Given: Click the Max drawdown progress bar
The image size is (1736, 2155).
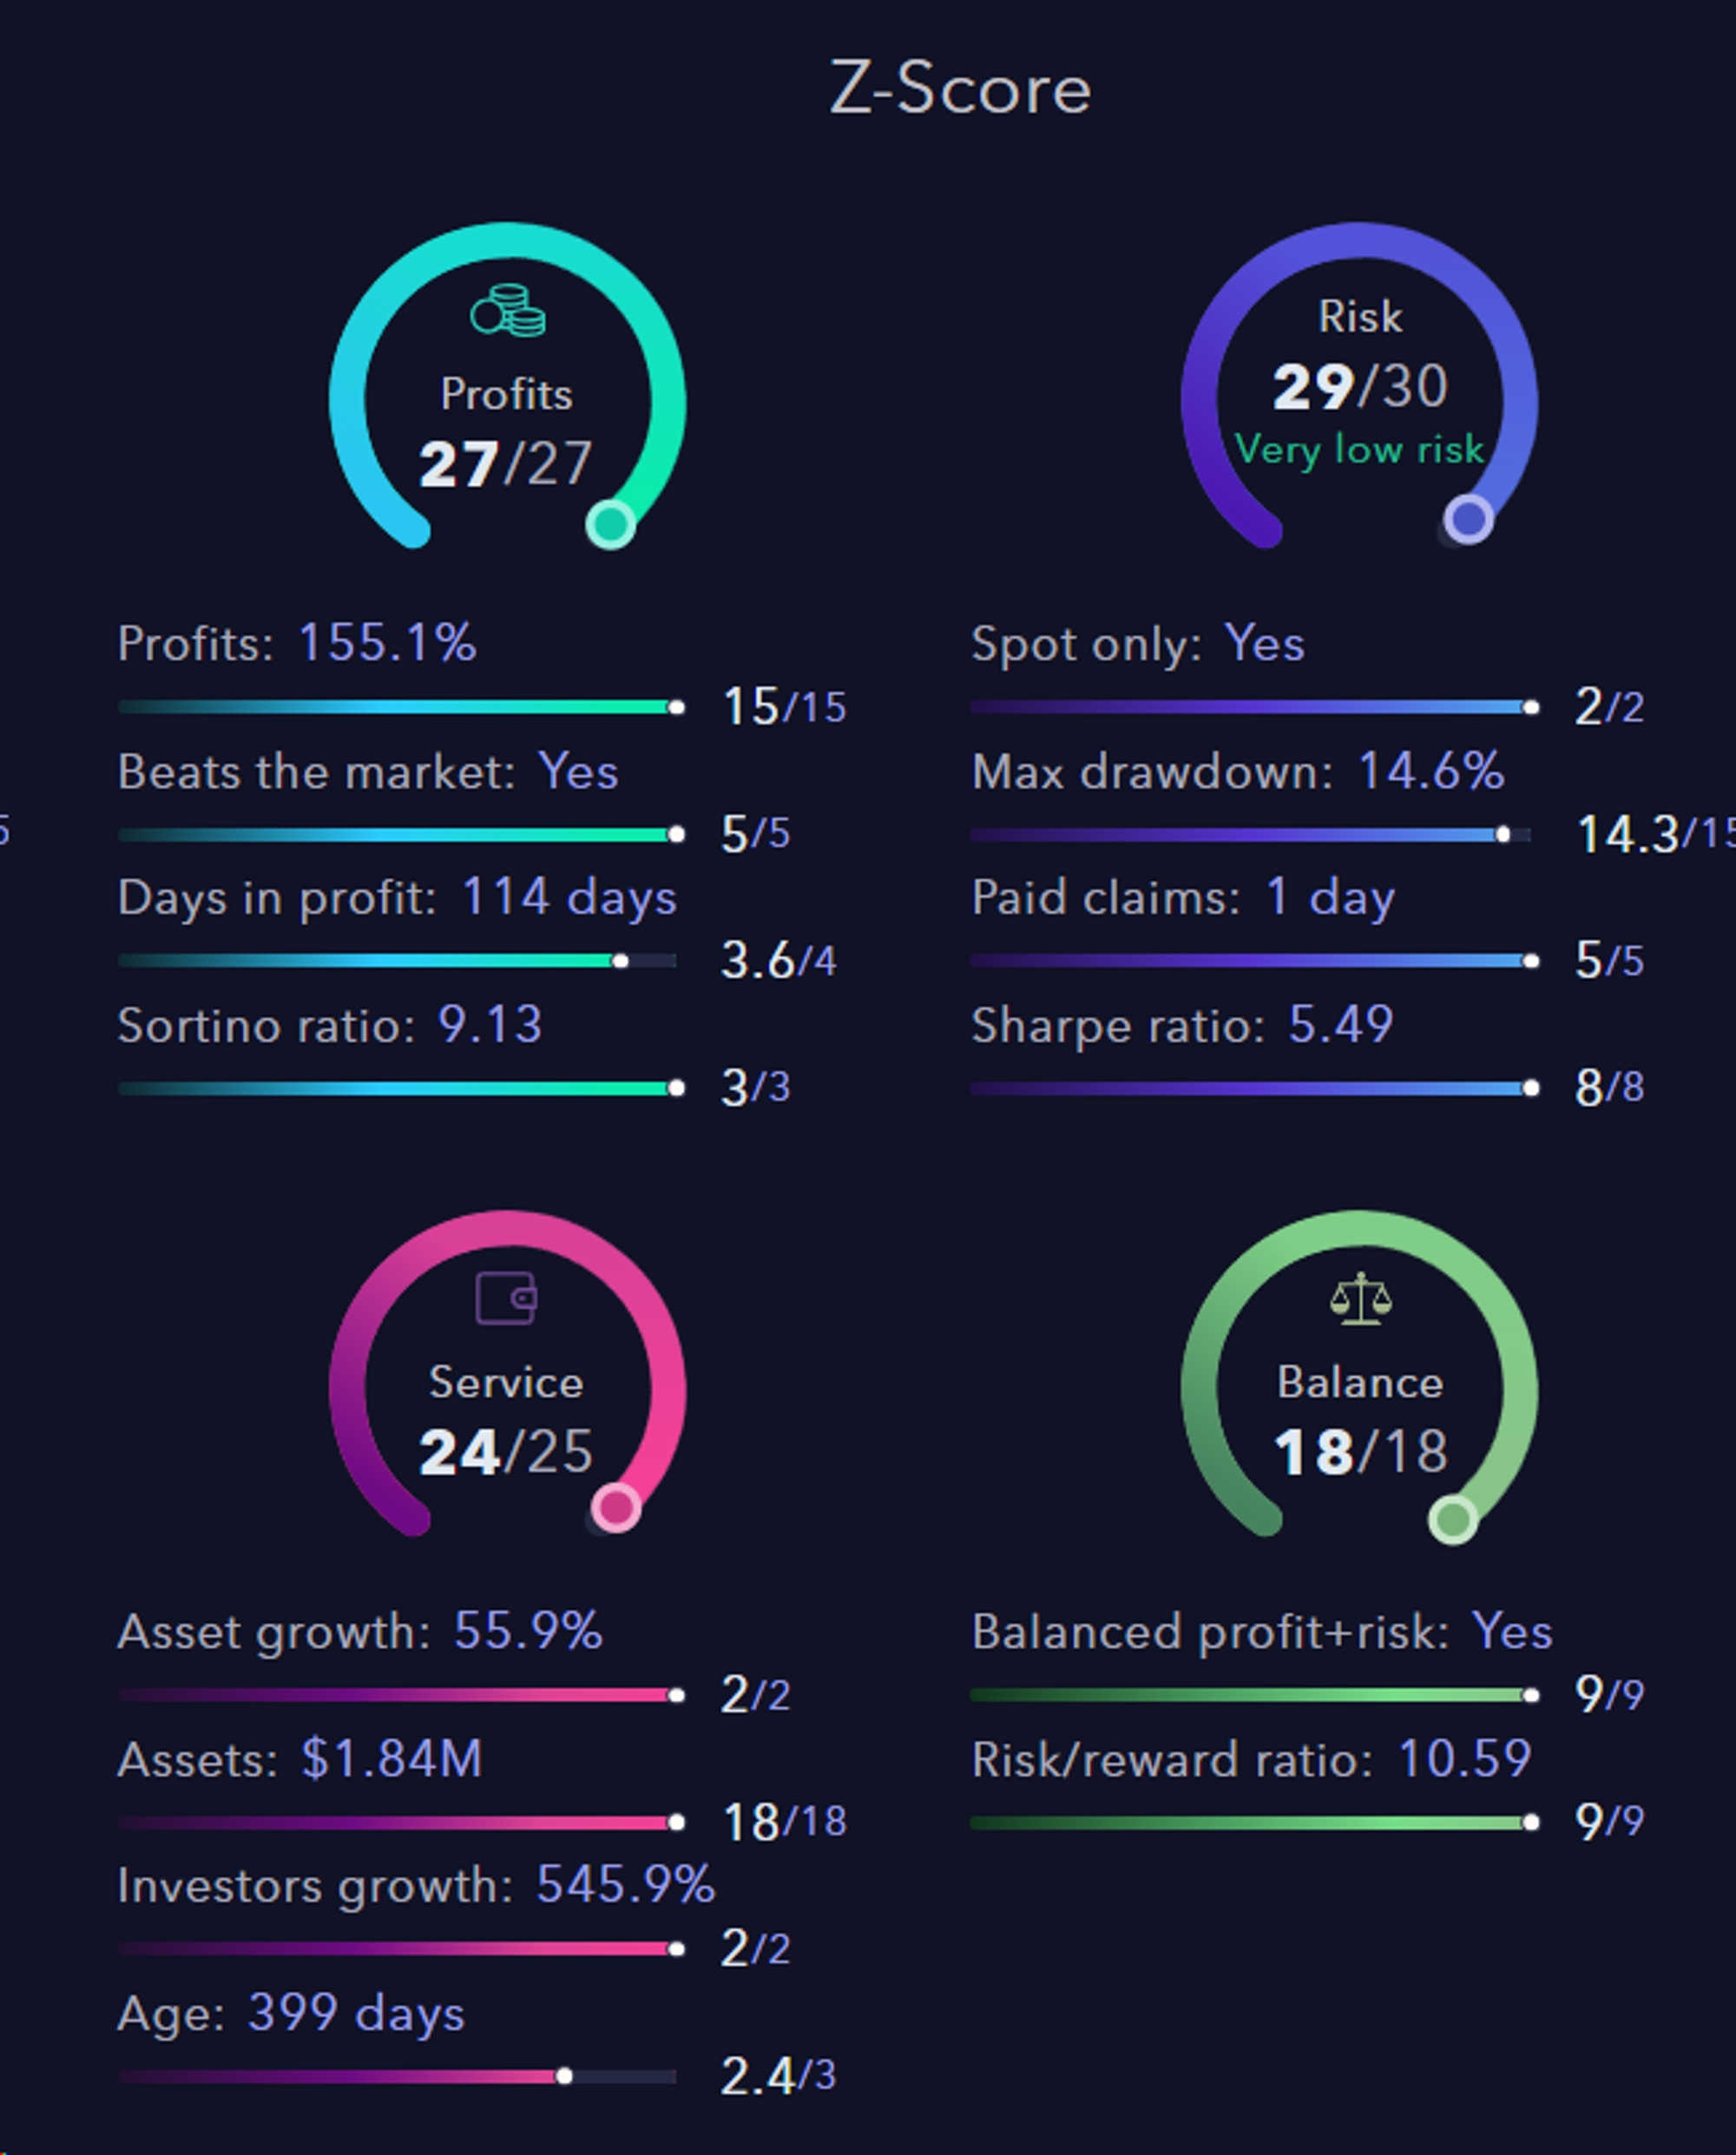Looking at the screenshot, I should point(1250,834).
